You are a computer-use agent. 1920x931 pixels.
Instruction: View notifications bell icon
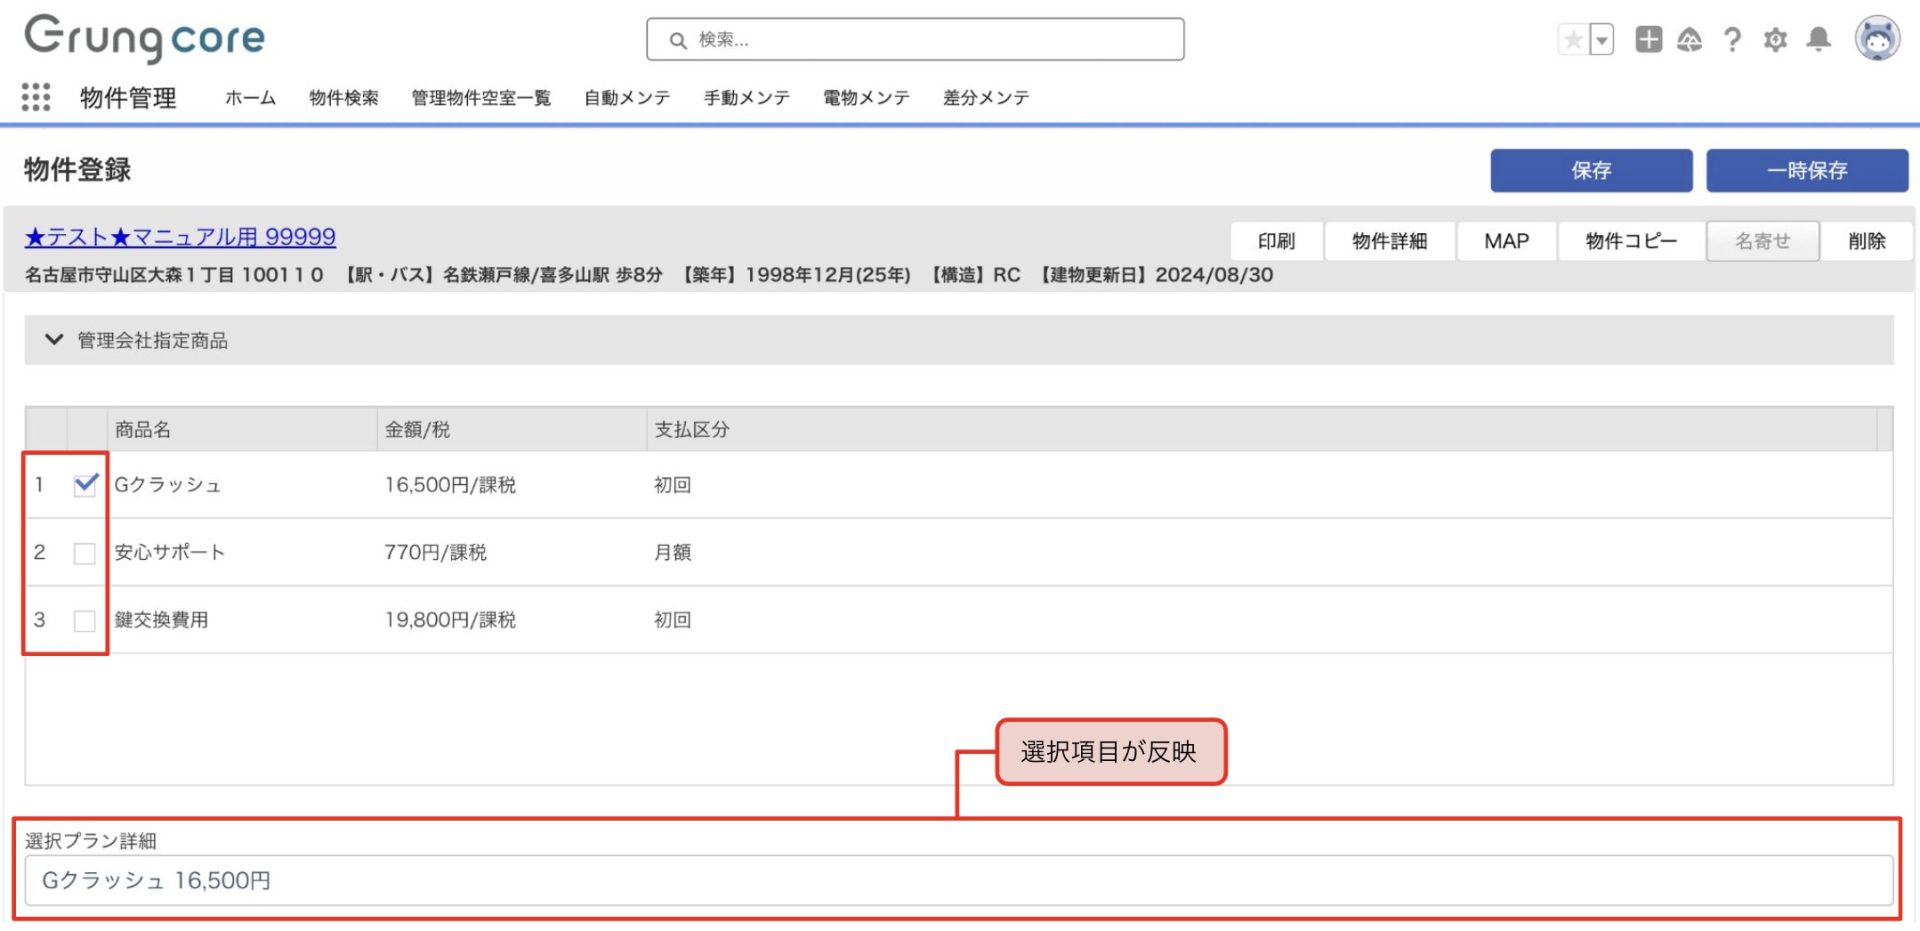(1818, 40)
